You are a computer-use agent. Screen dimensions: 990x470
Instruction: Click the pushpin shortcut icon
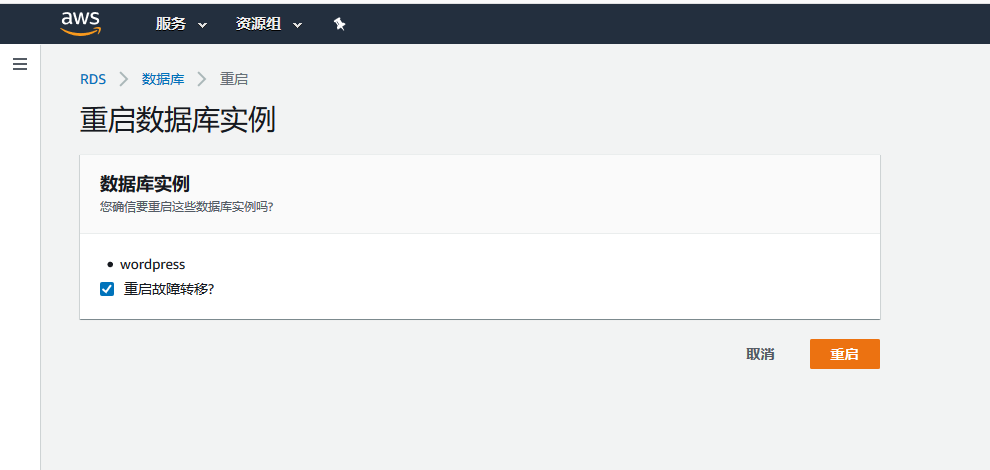(340, 24)
